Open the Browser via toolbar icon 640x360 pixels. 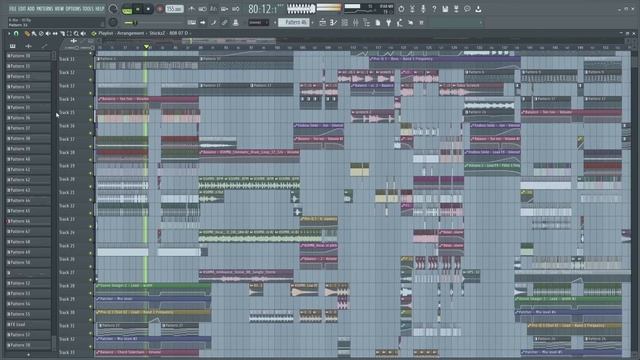tap(367, 23)
